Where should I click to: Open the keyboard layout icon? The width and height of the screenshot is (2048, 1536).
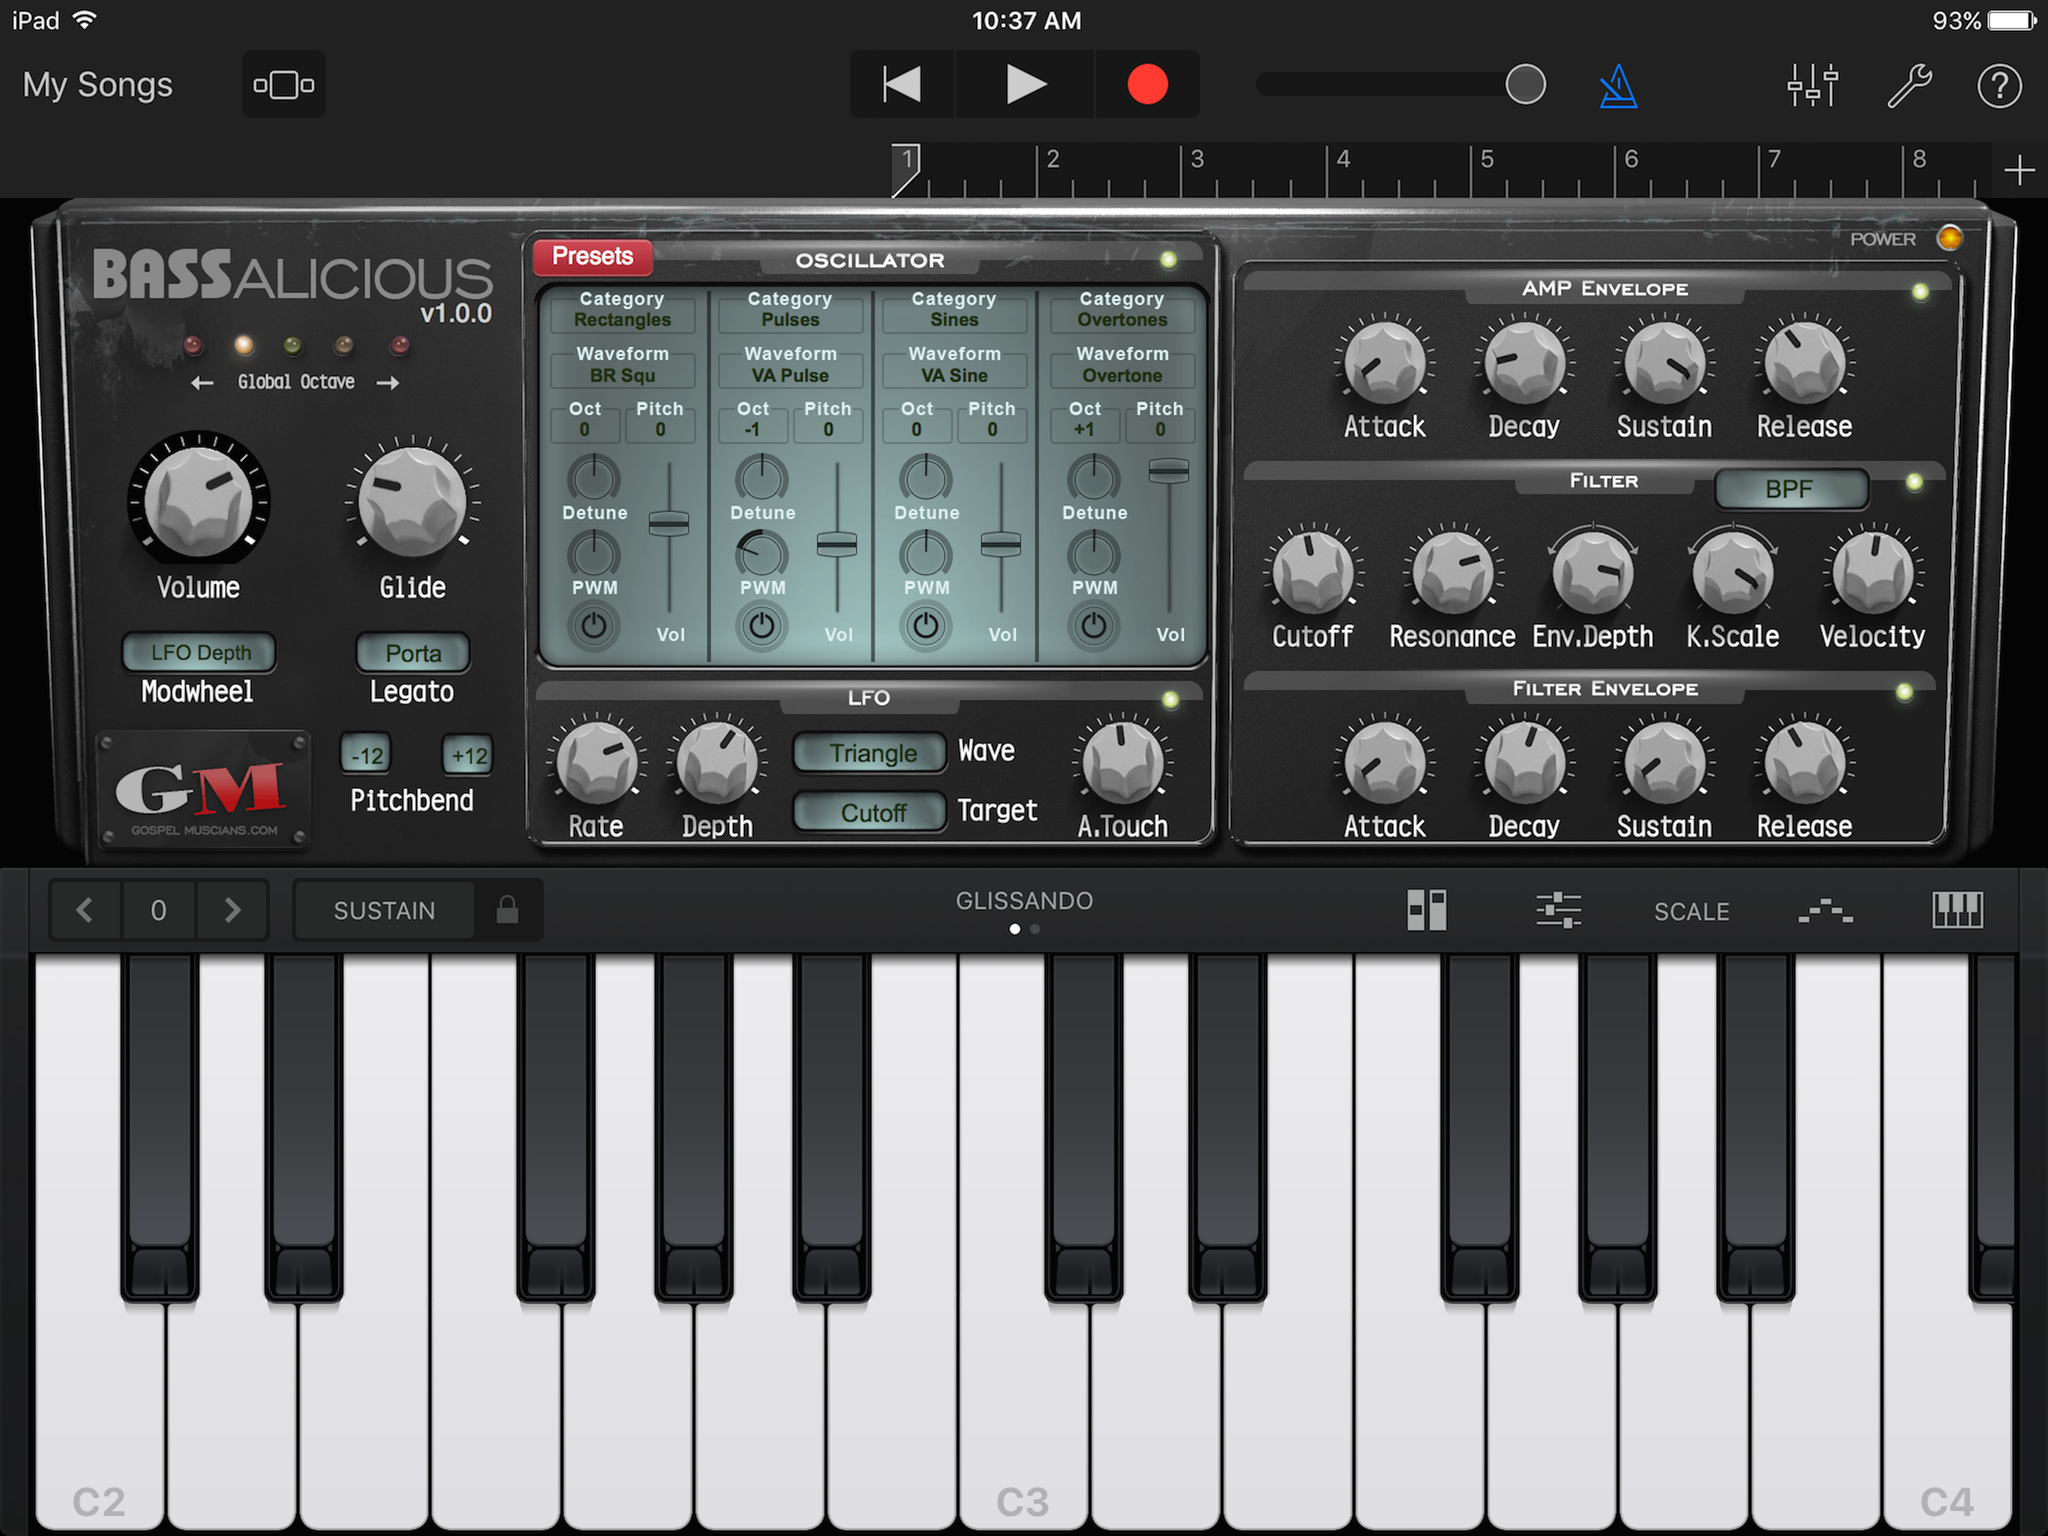[1957, 911]
